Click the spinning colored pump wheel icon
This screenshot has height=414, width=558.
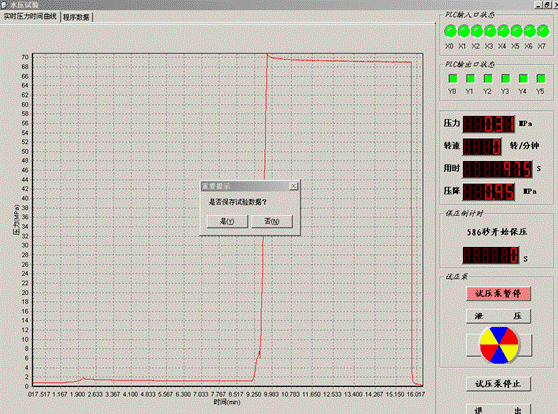point(499,345)
